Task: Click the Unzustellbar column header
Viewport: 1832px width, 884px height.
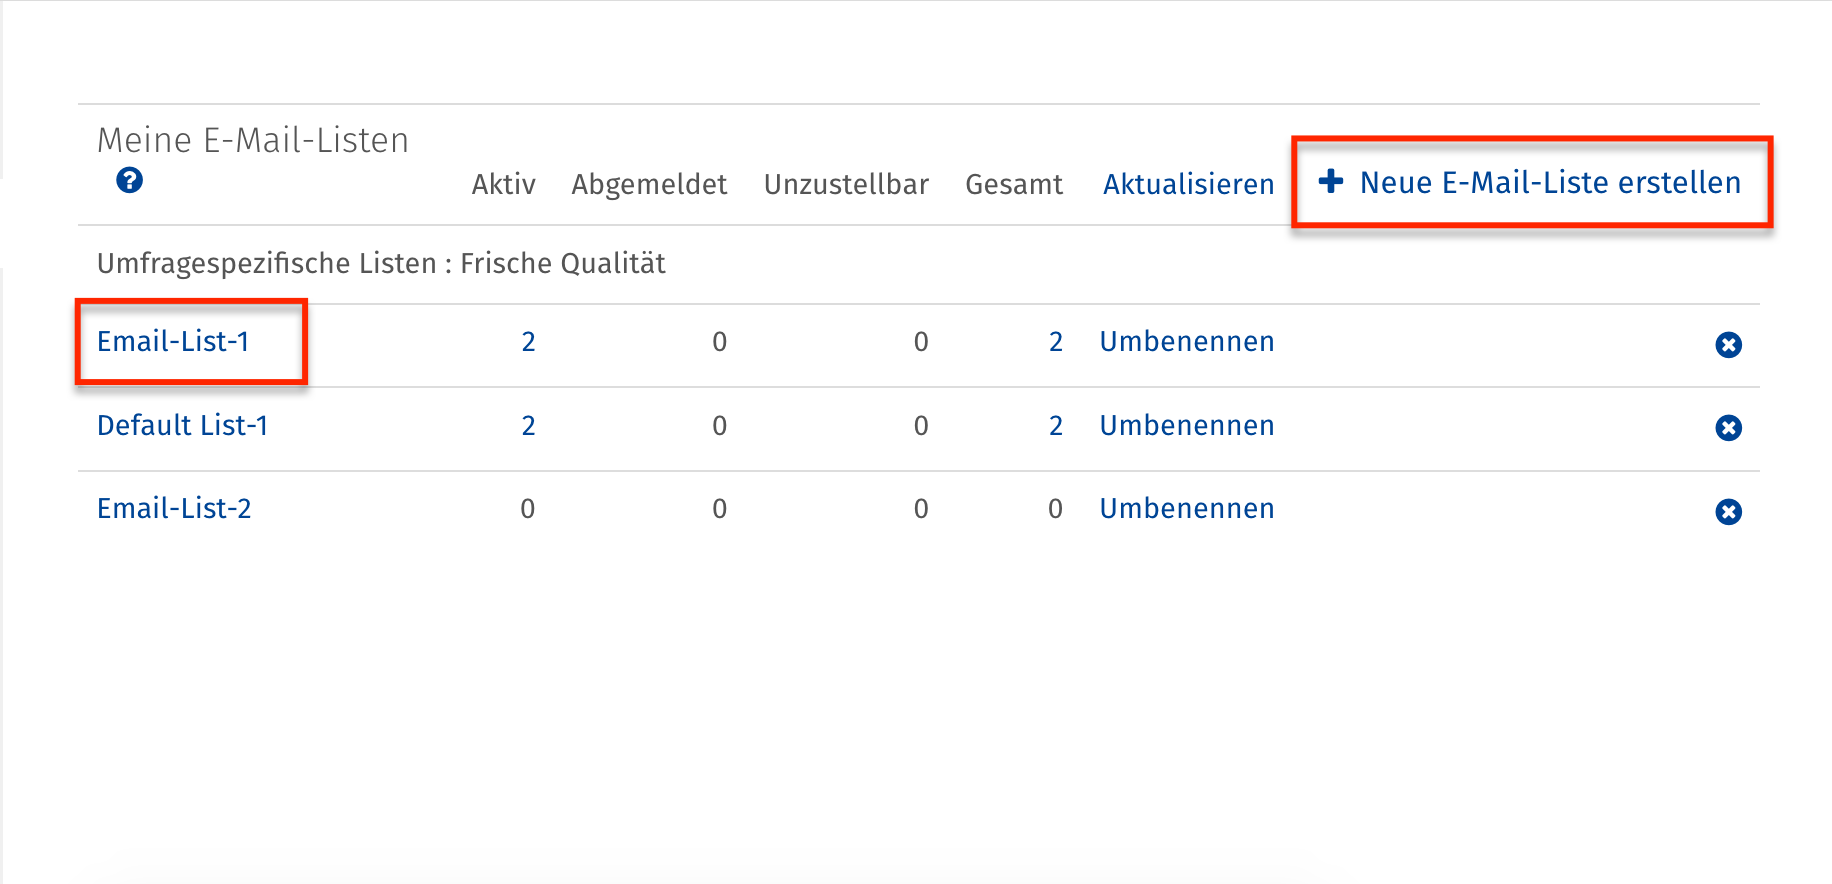Action: point(846,185)
